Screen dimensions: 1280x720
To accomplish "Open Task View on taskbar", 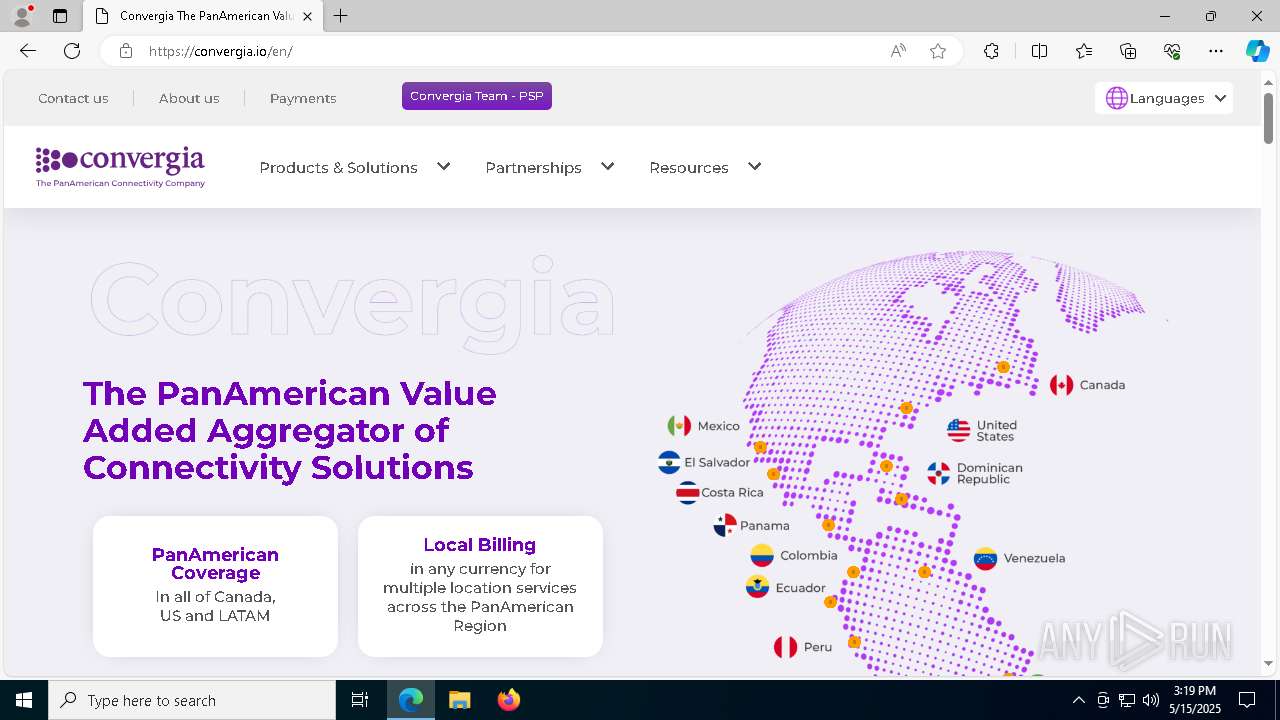I will (x=361, y=700).
